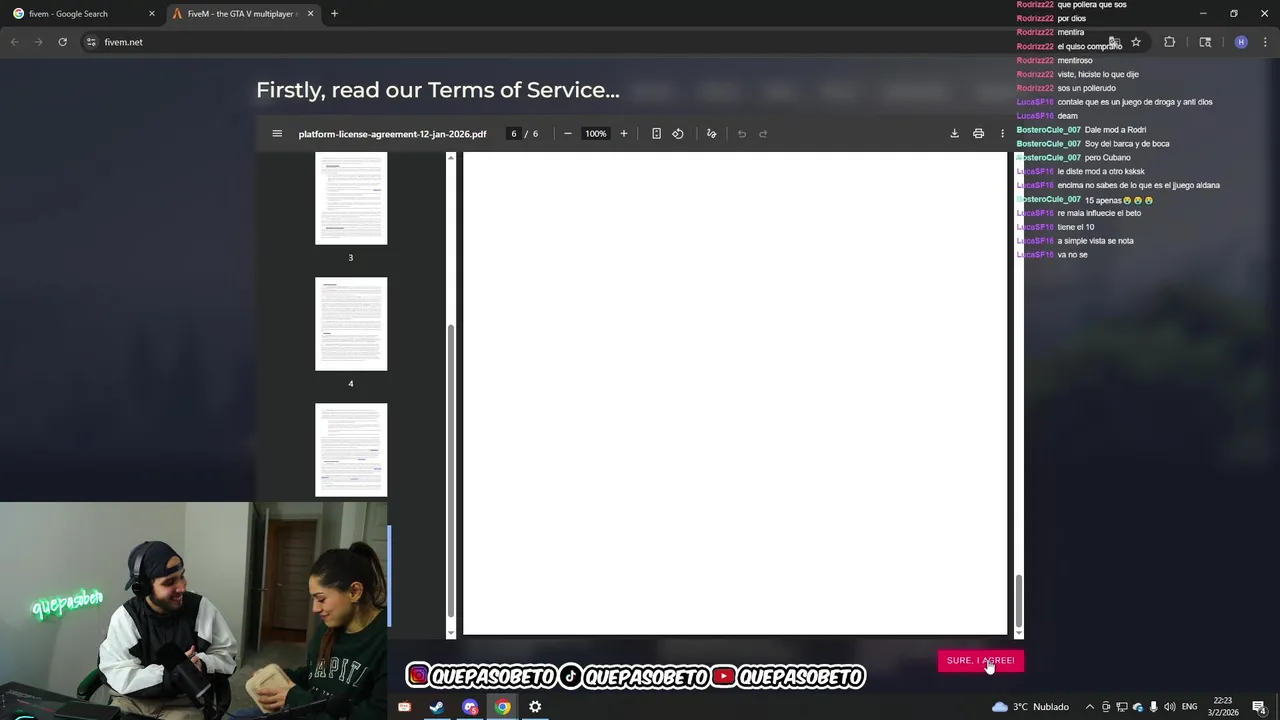Print the PDF document
The width and height of the screenshot is (1280, 720).
click(x=978, y=134)
